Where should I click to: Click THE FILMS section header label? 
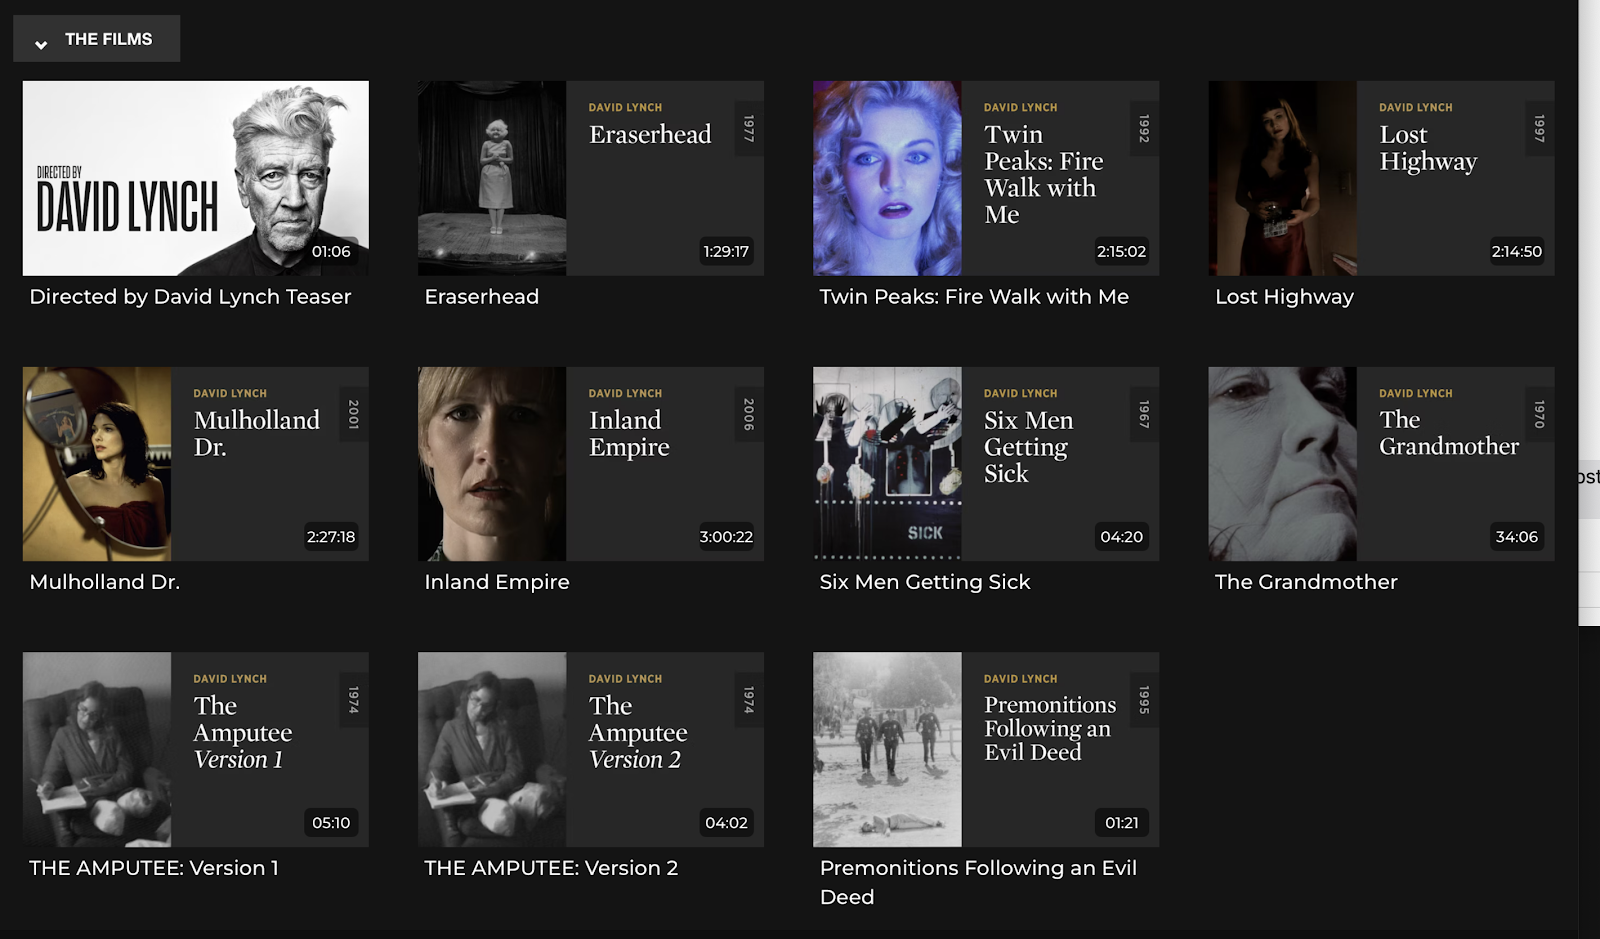coord(108,39)
